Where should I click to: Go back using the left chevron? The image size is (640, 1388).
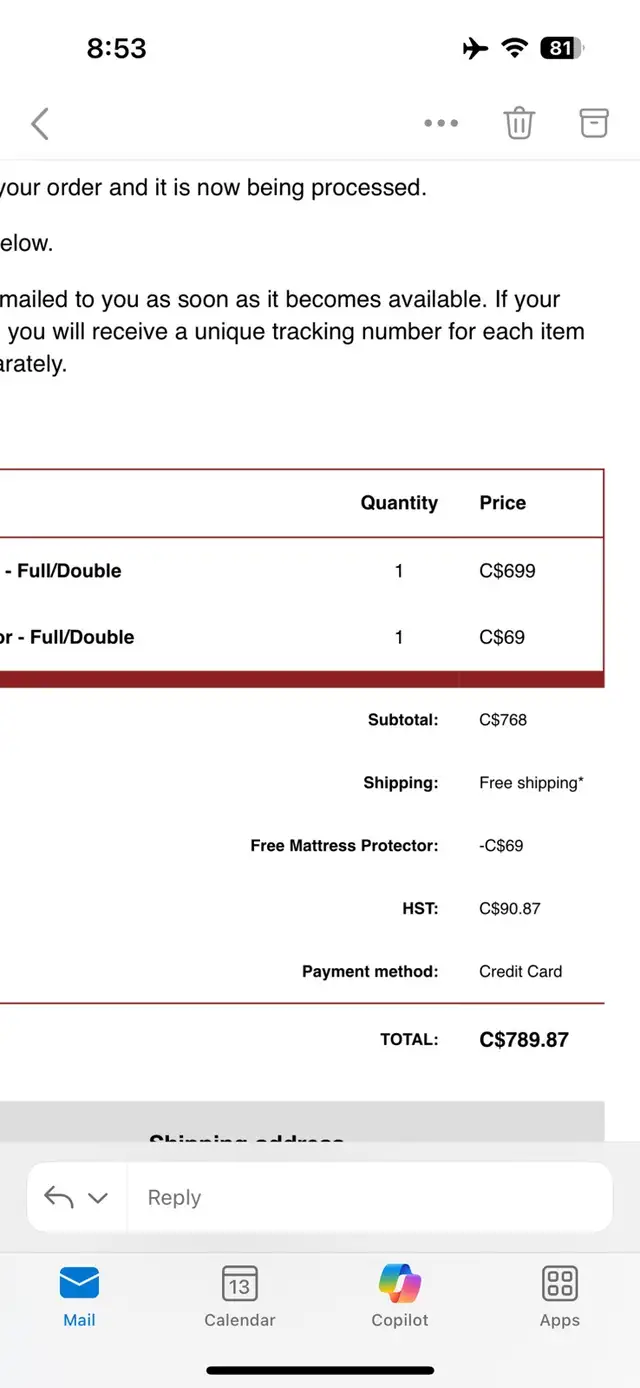tap(40, 124)
